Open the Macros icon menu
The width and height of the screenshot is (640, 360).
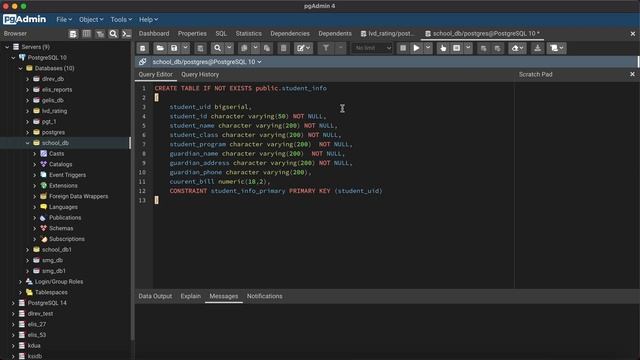pyautogui.click(x=557, y=48)
